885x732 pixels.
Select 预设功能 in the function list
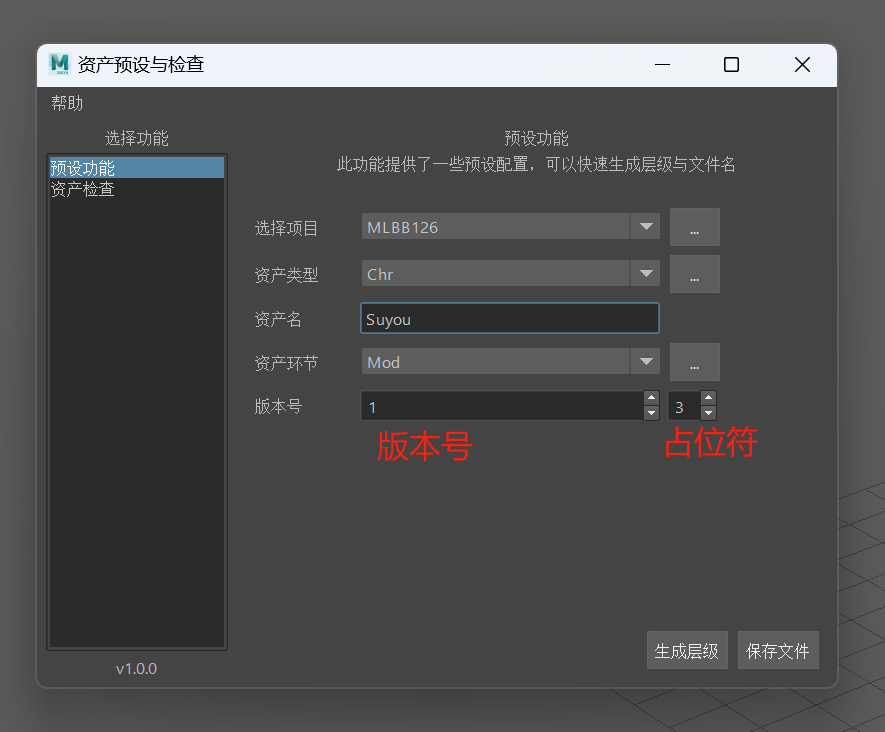pos(137,168)
